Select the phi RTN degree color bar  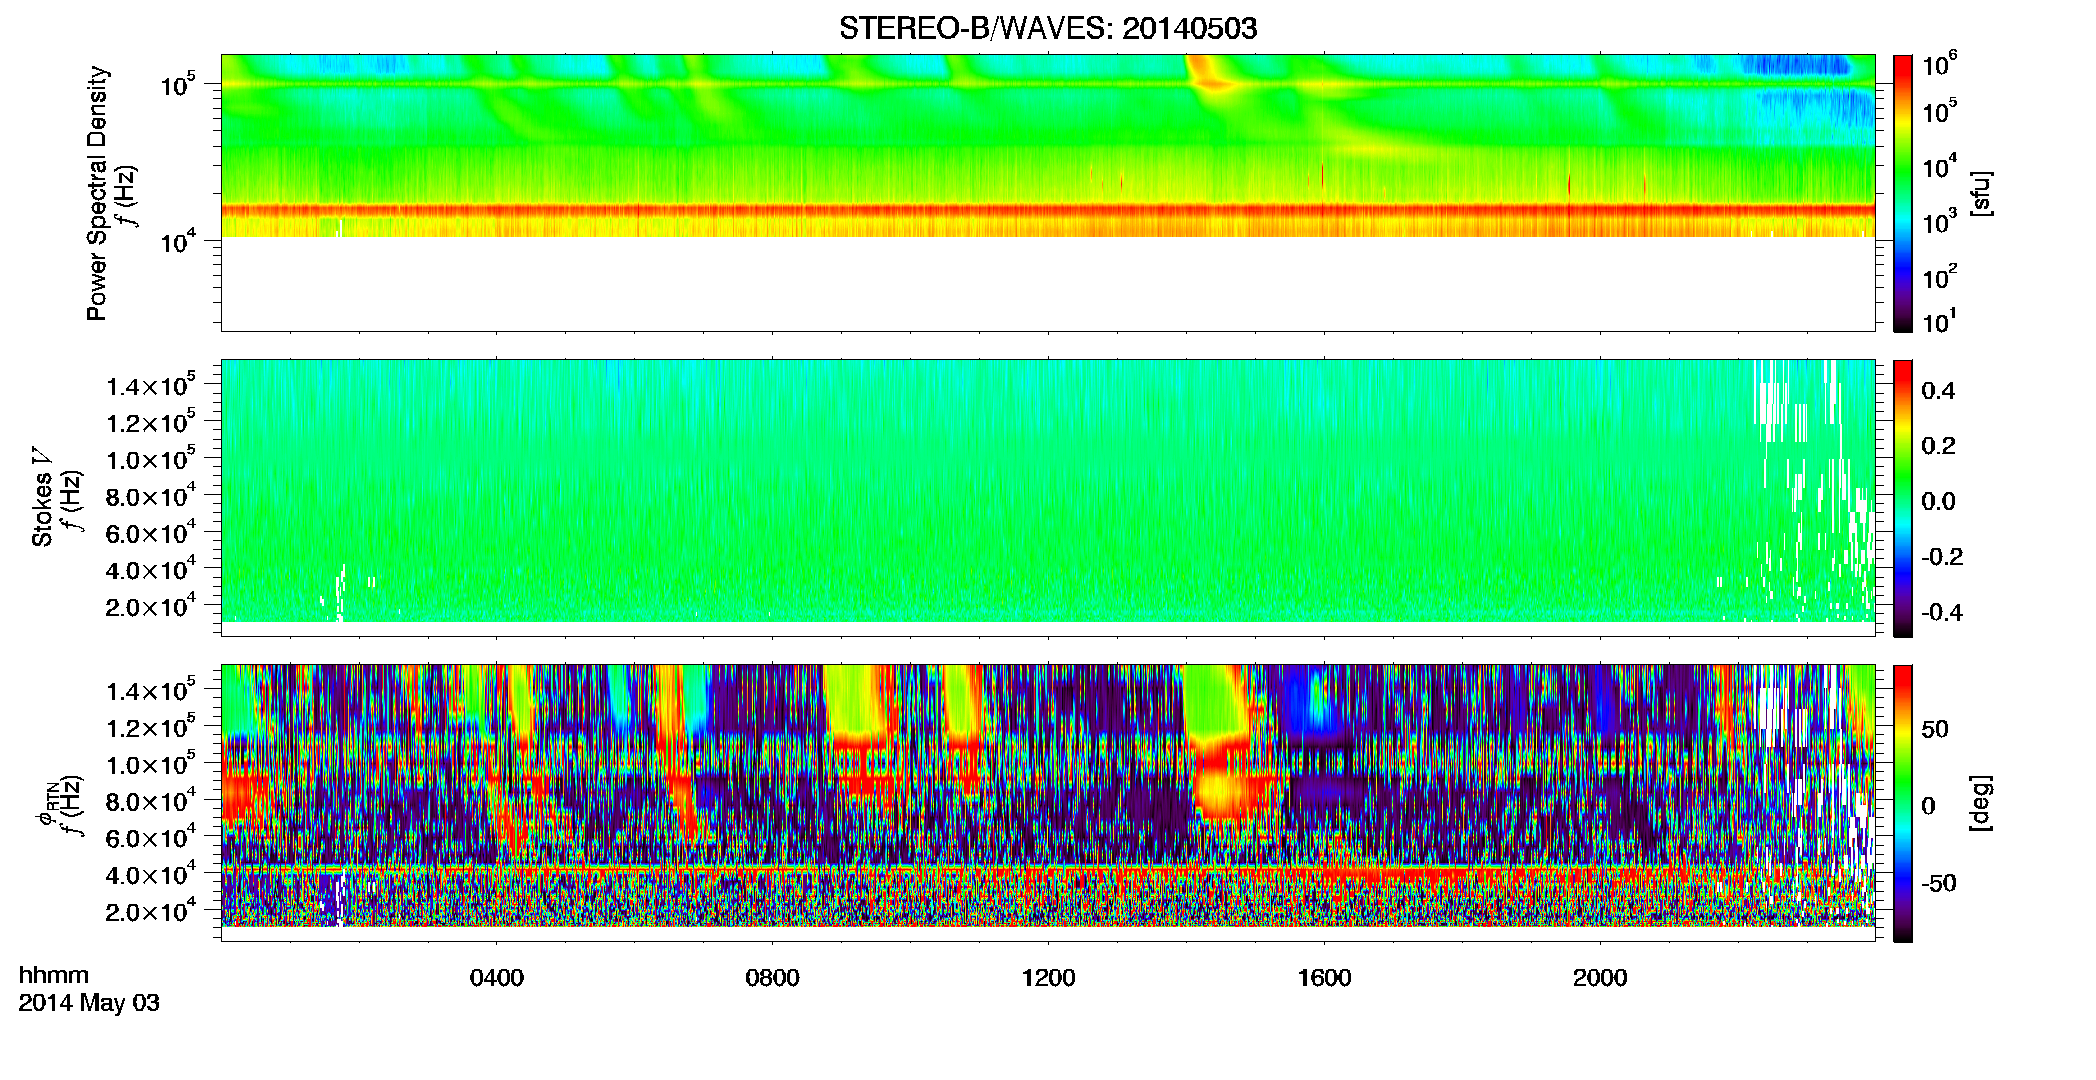1903,803
